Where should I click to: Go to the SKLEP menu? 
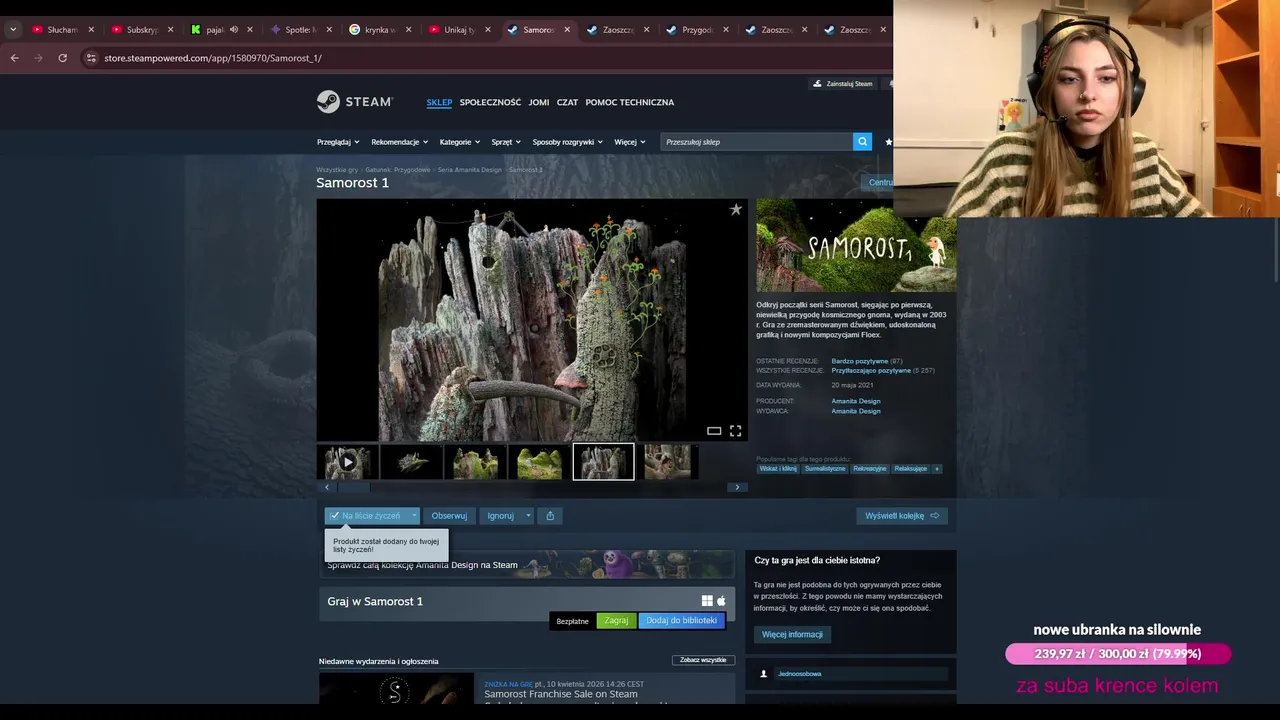tap(439, 102)
